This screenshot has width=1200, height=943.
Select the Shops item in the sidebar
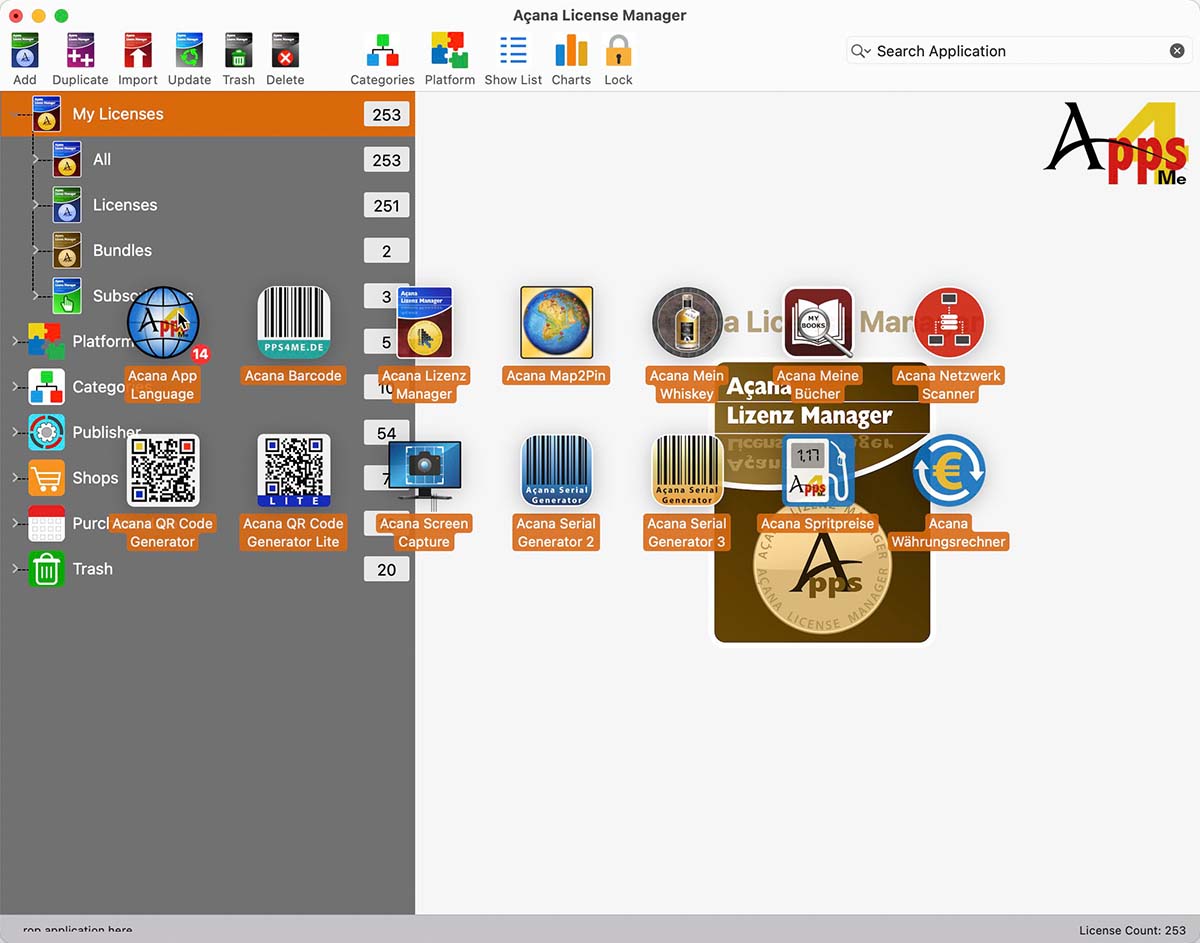click(207, 478)
